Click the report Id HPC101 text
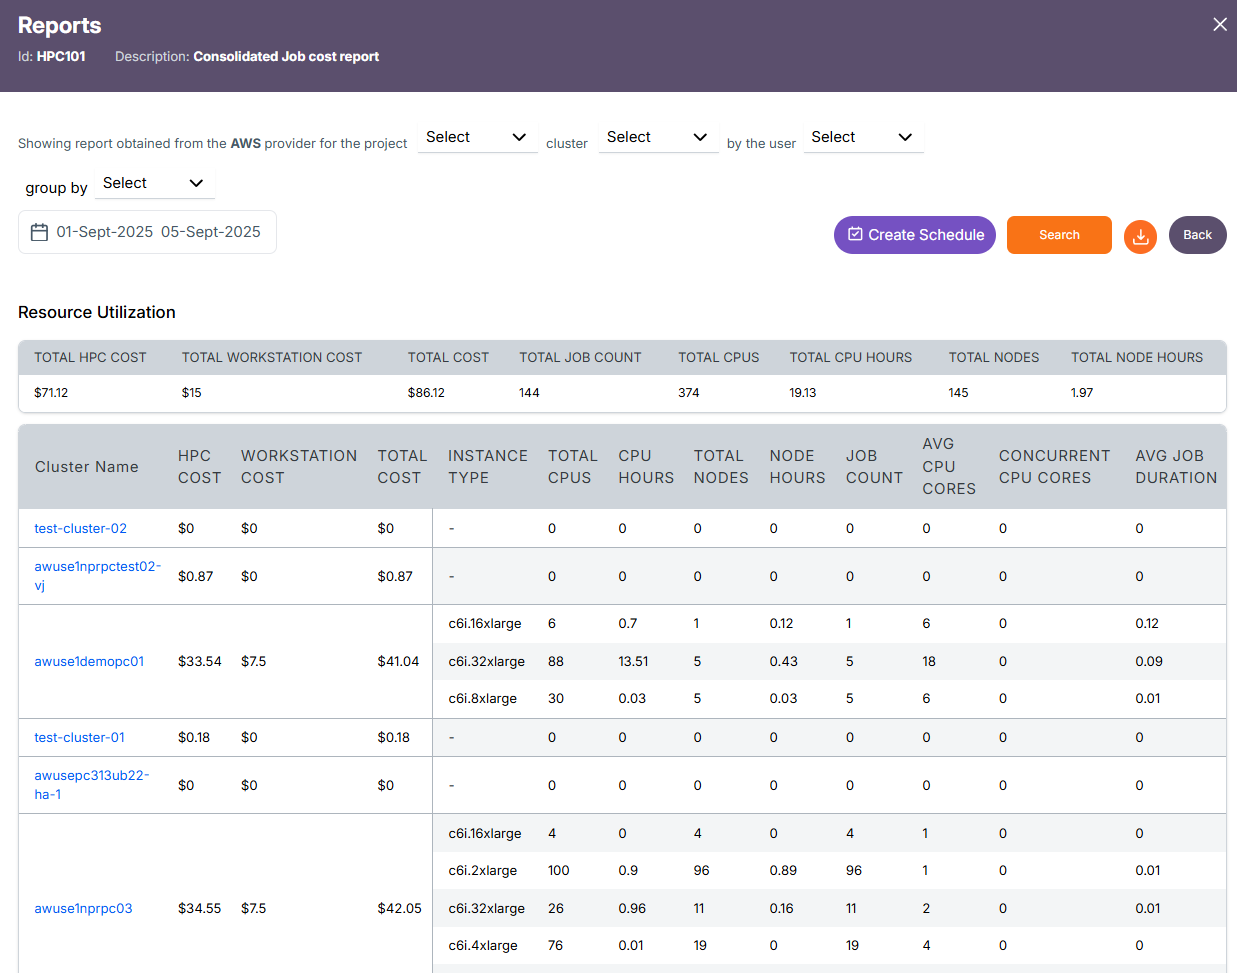Image resolution: width=1237 pixels, height=973 pixels. click(x=61, y=56)
